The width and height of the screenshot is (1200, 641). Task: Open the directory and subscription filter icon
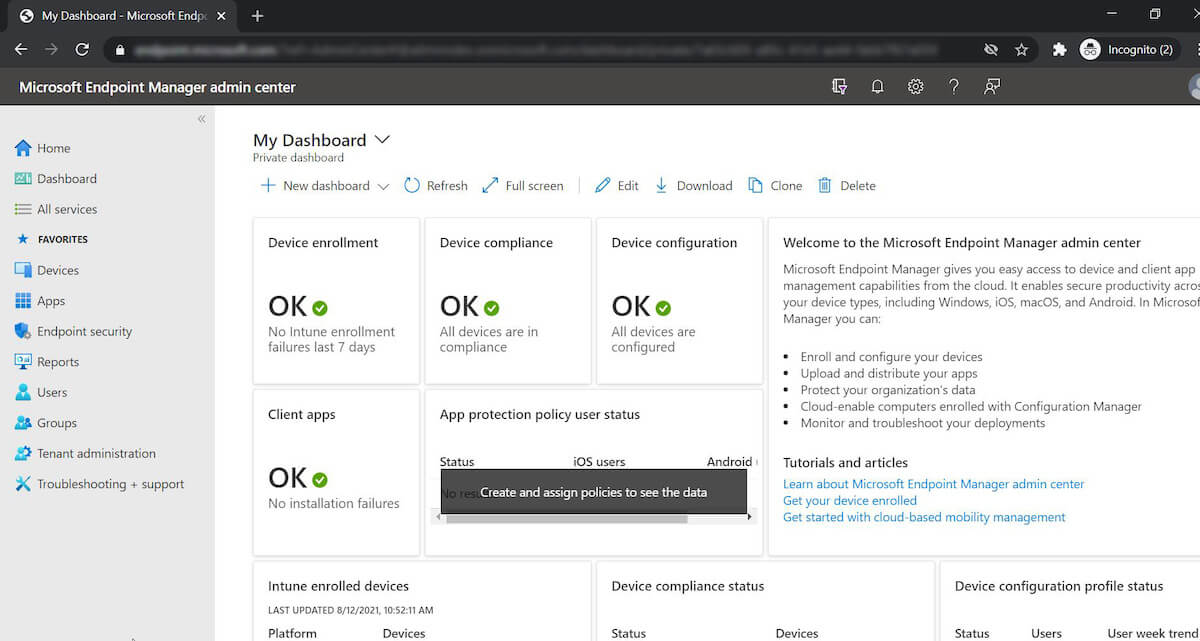(840, 87)
